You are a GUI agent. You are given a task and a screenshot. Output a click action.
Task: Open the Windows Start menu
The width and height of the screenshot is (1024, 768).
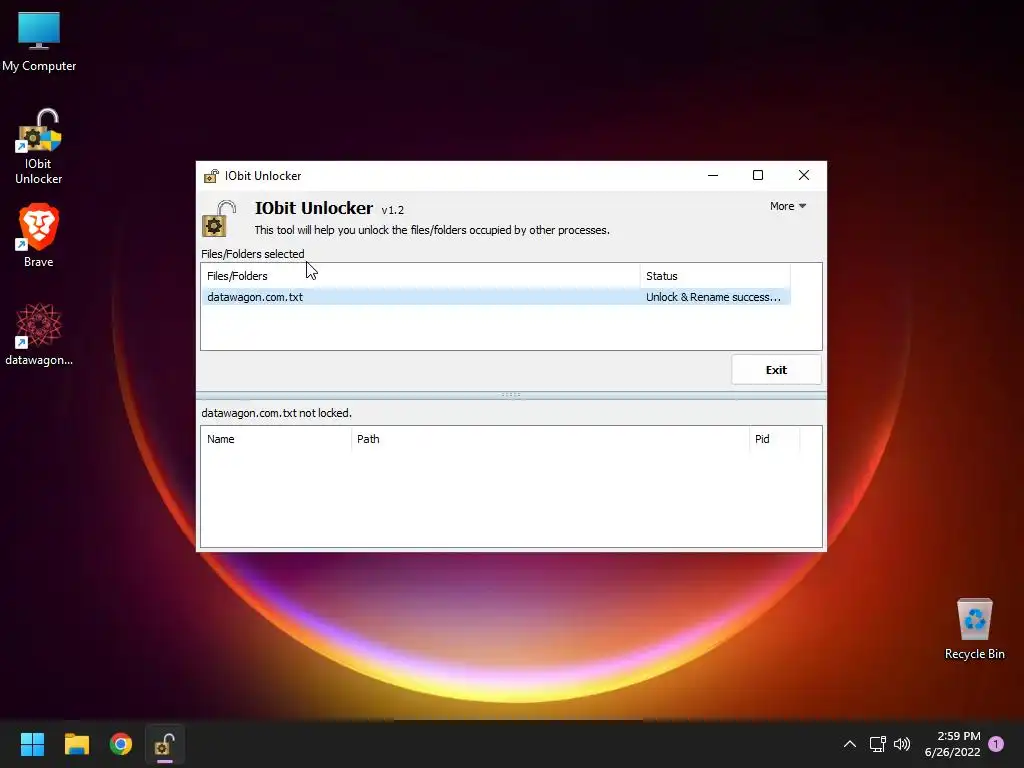[32, 744]
